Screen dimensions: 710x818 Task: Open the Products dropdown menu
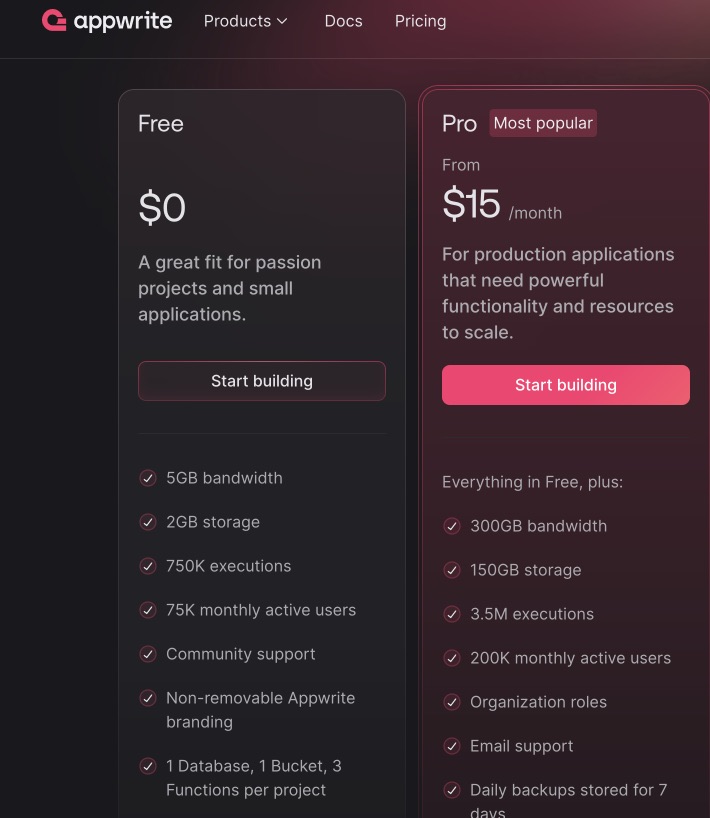click(238, 20)
